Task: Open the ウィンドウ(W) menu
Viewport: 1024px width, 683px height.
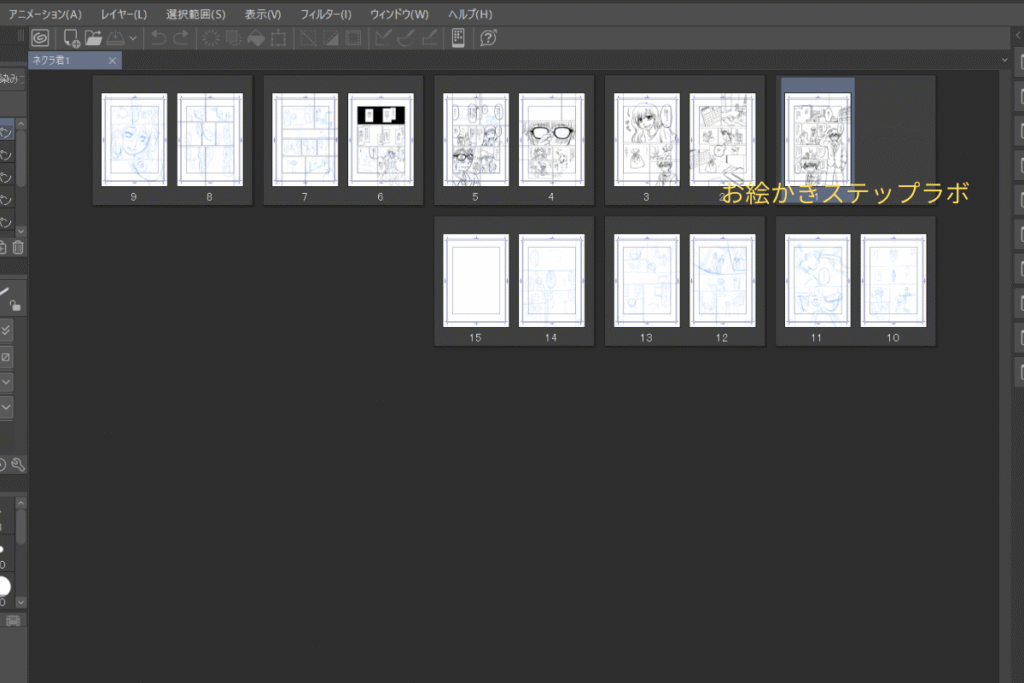Action: (x=399, y=14)
